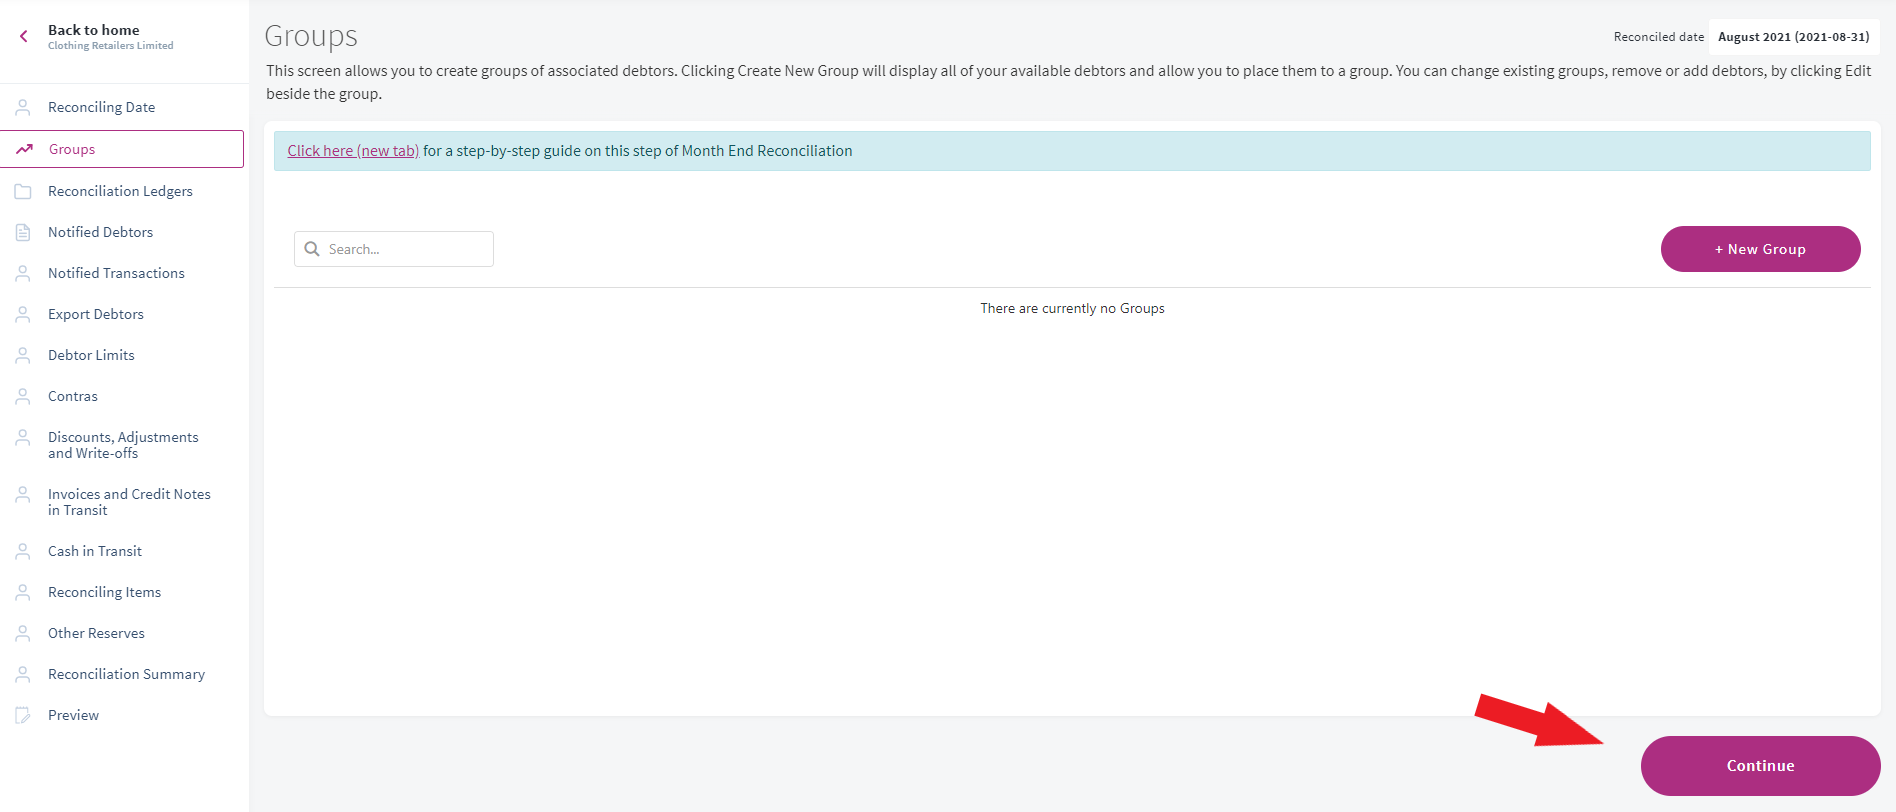Click the Groups page heading

pyautogui.click(x=311, y=36)
